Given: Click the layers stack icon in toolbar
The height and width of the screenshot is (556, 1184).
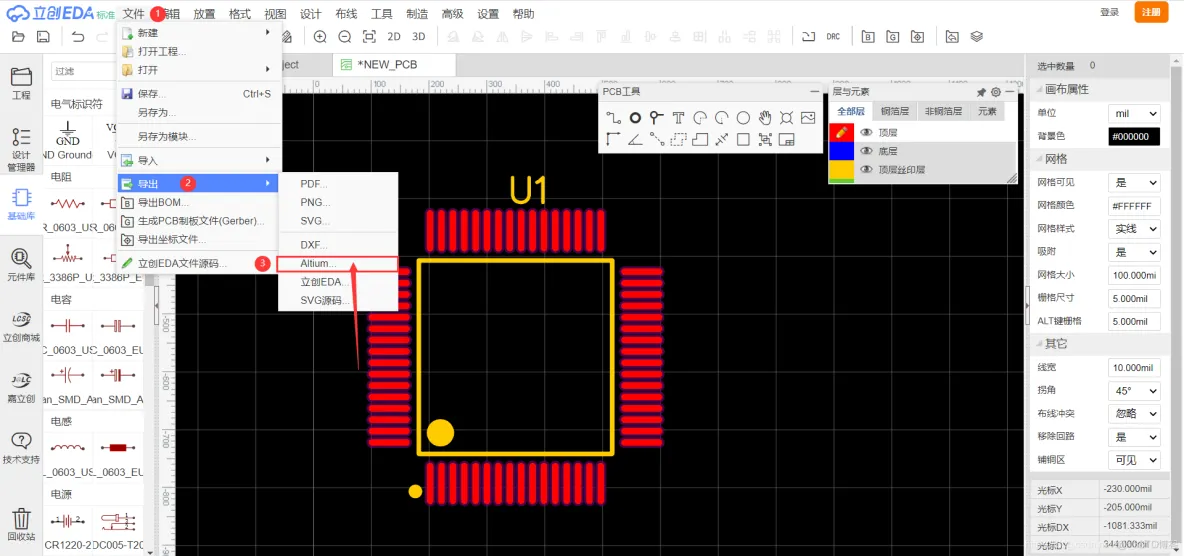Looking at the screenshot, I should click(976, 36).
